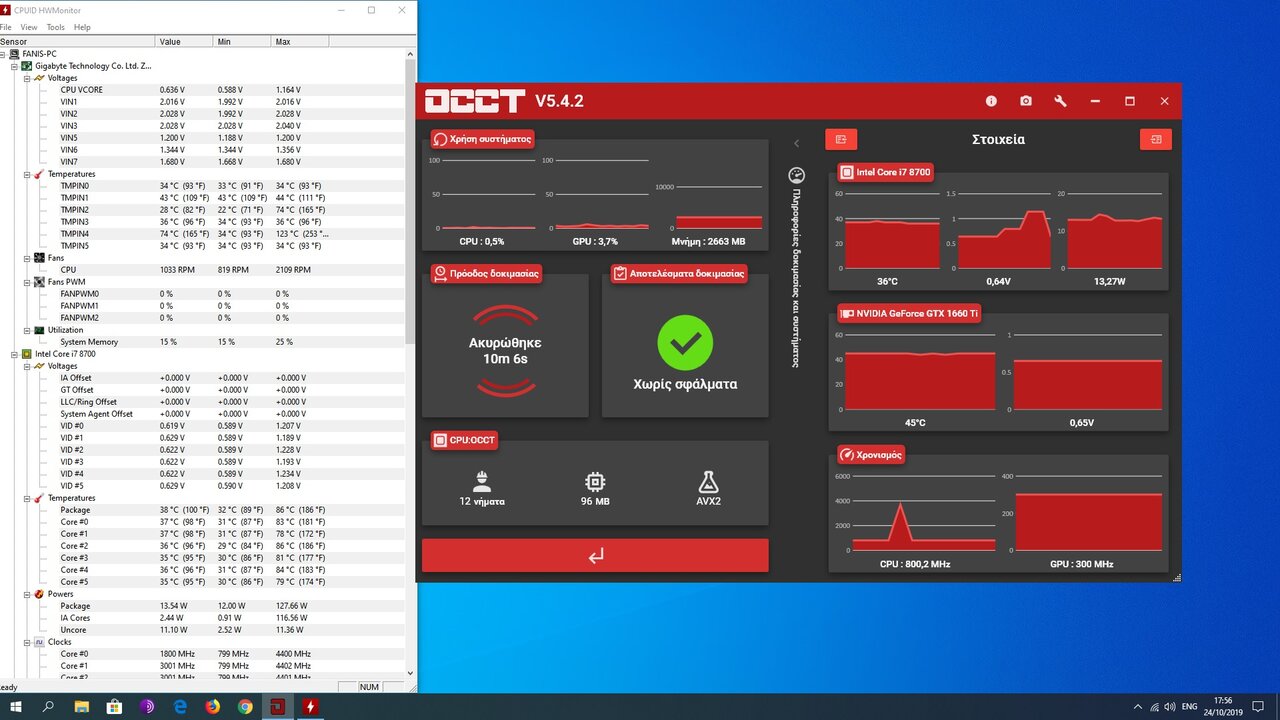Click gauge icon on vertical info tab
1280x720 pixels.
pos(796,175)
